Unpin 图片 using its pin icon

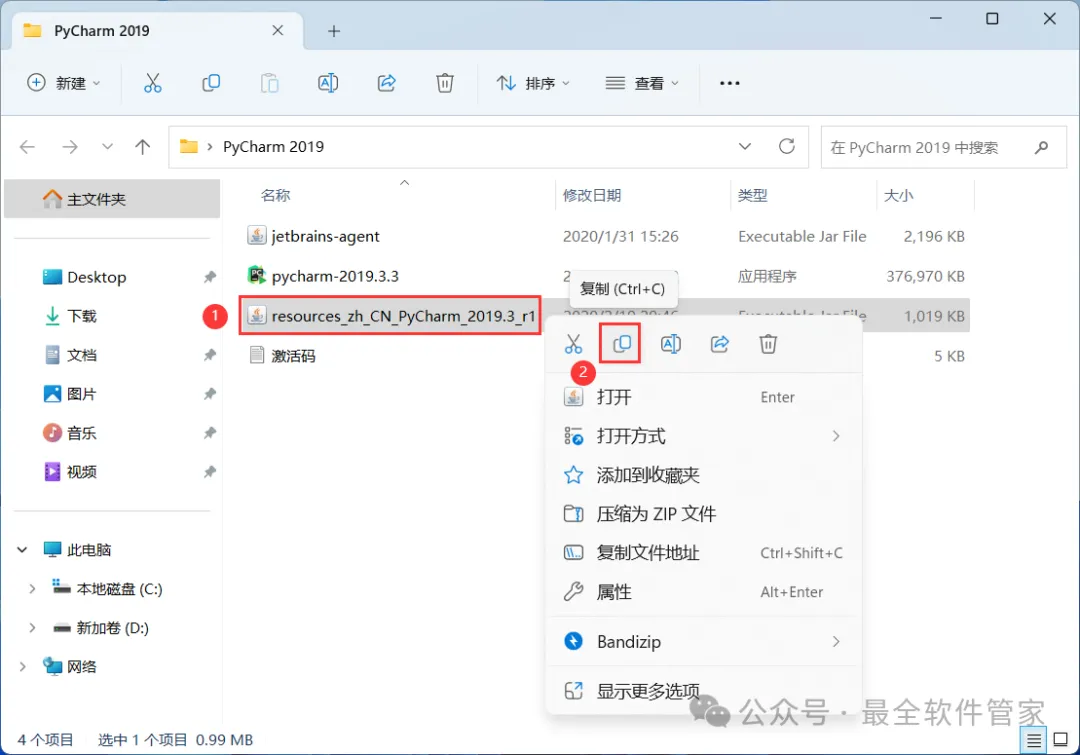[209, 394]
